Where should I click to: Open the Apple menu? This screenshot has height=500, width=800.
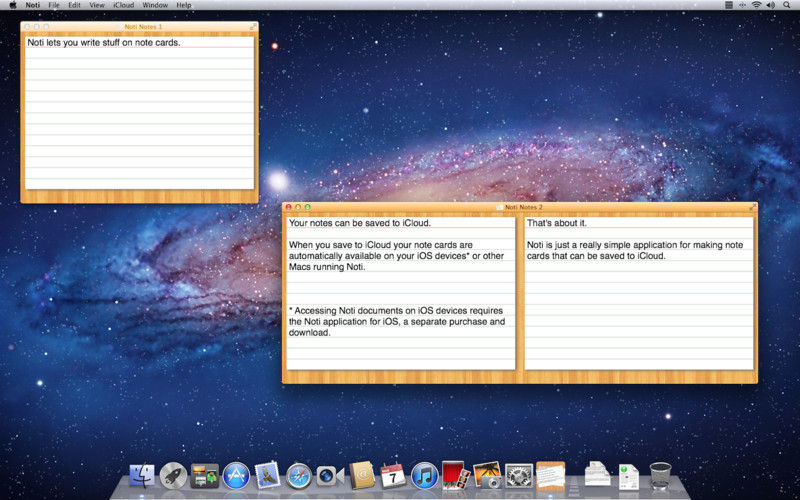click(13, 5)
